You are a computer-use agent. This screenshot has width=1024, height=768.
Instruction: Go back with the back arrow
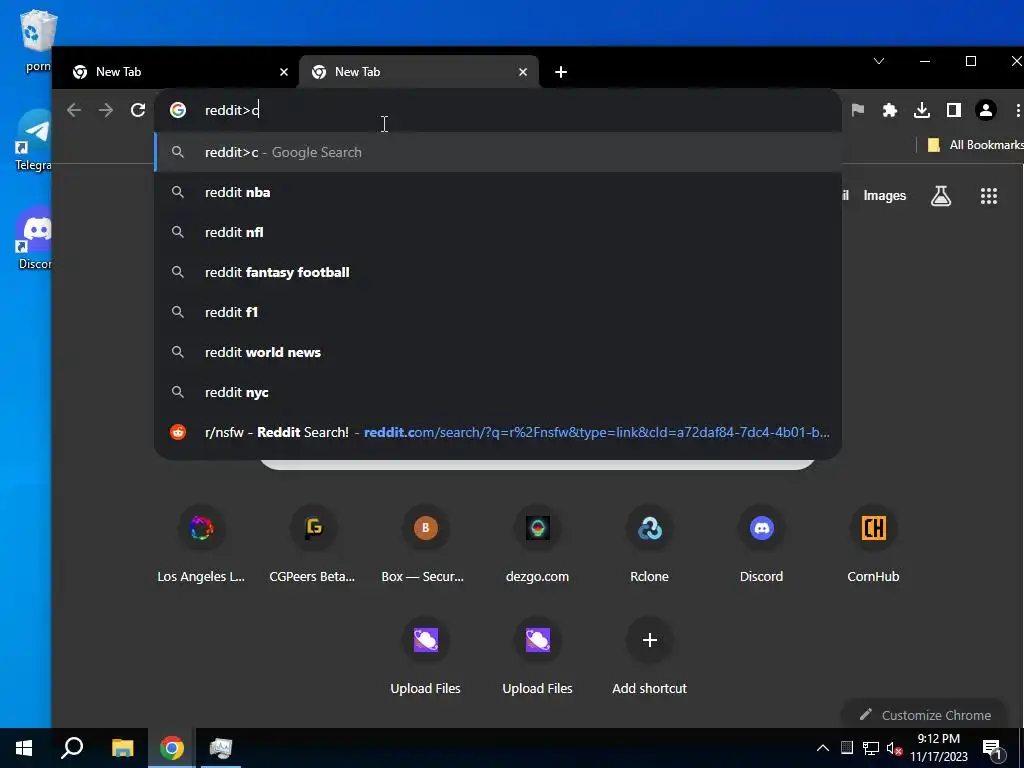click(x=74, y=110)
